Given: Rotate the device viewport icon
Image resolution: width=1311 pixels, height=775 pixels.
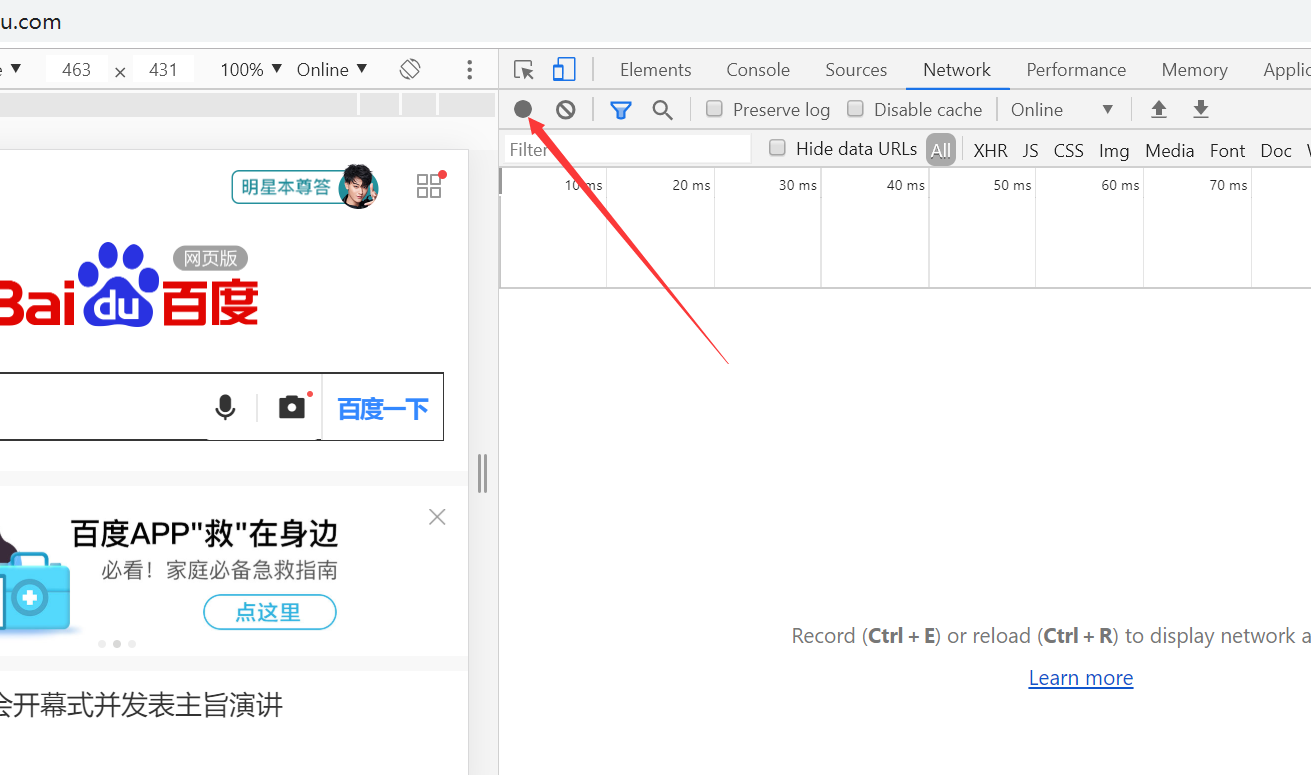Looking at the screenshot, I should 410,69.
